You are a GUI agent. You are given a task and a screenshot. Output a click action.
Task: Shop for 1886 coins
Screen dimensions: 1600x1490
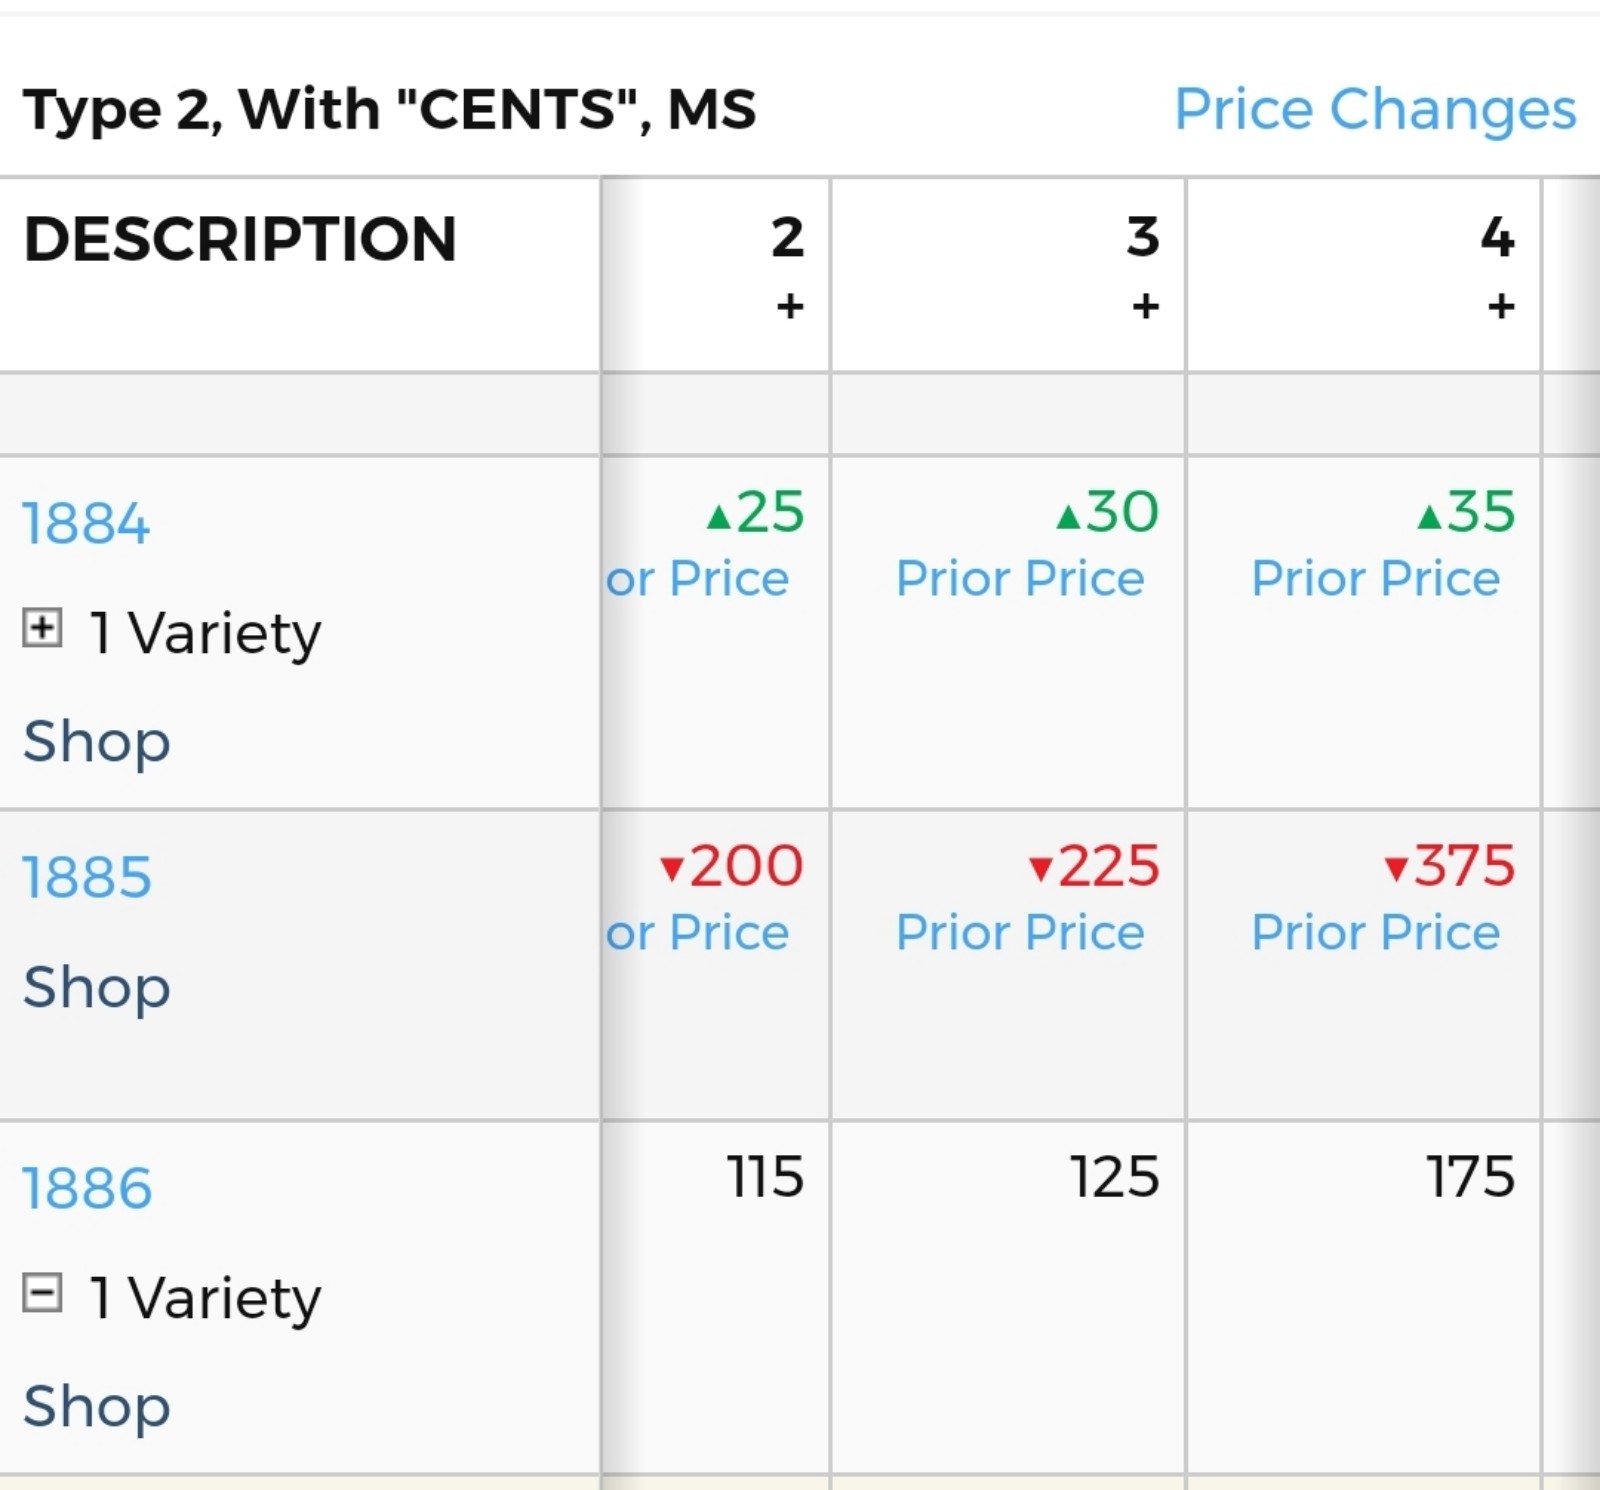point(97,1406)
